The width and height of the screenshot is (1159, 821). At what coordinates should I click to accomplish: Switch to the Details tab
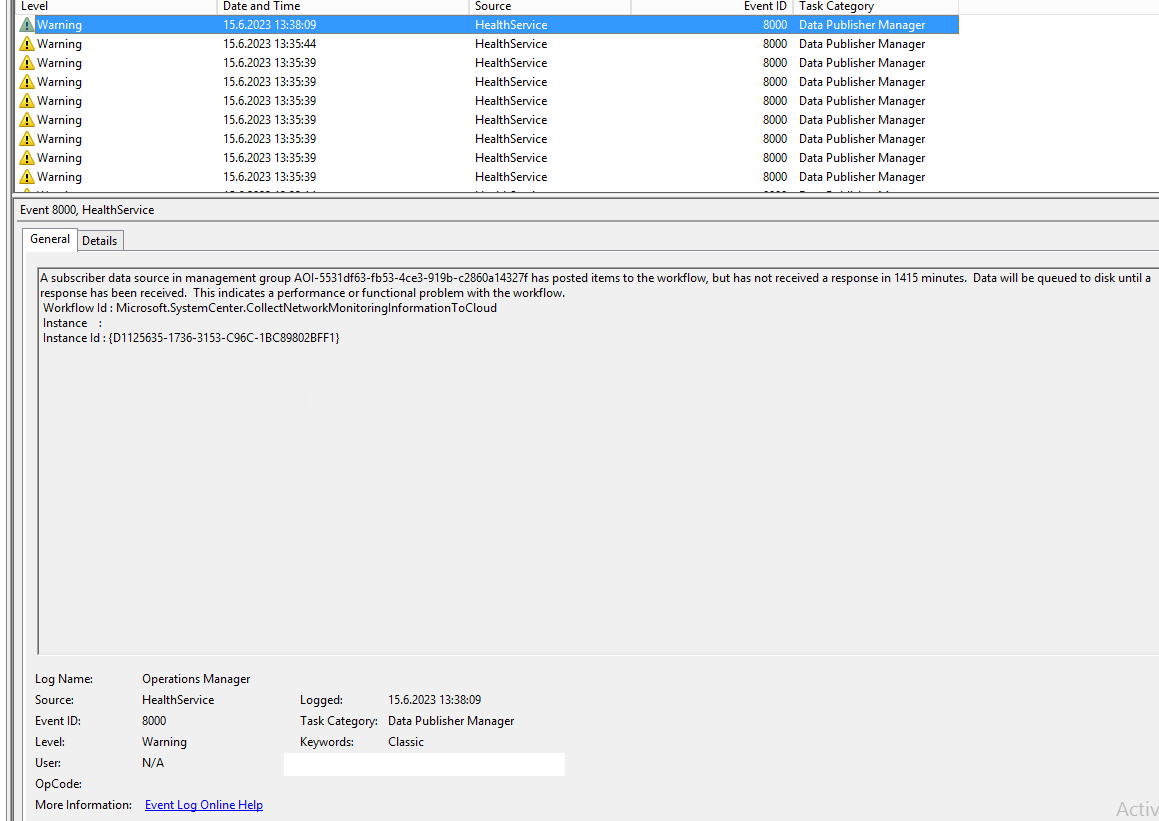pos(99,240)
